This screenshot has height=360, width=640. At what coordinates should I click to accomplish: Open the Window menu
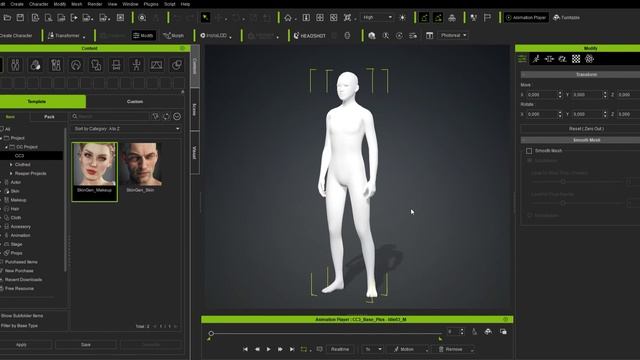coord(130,4)
